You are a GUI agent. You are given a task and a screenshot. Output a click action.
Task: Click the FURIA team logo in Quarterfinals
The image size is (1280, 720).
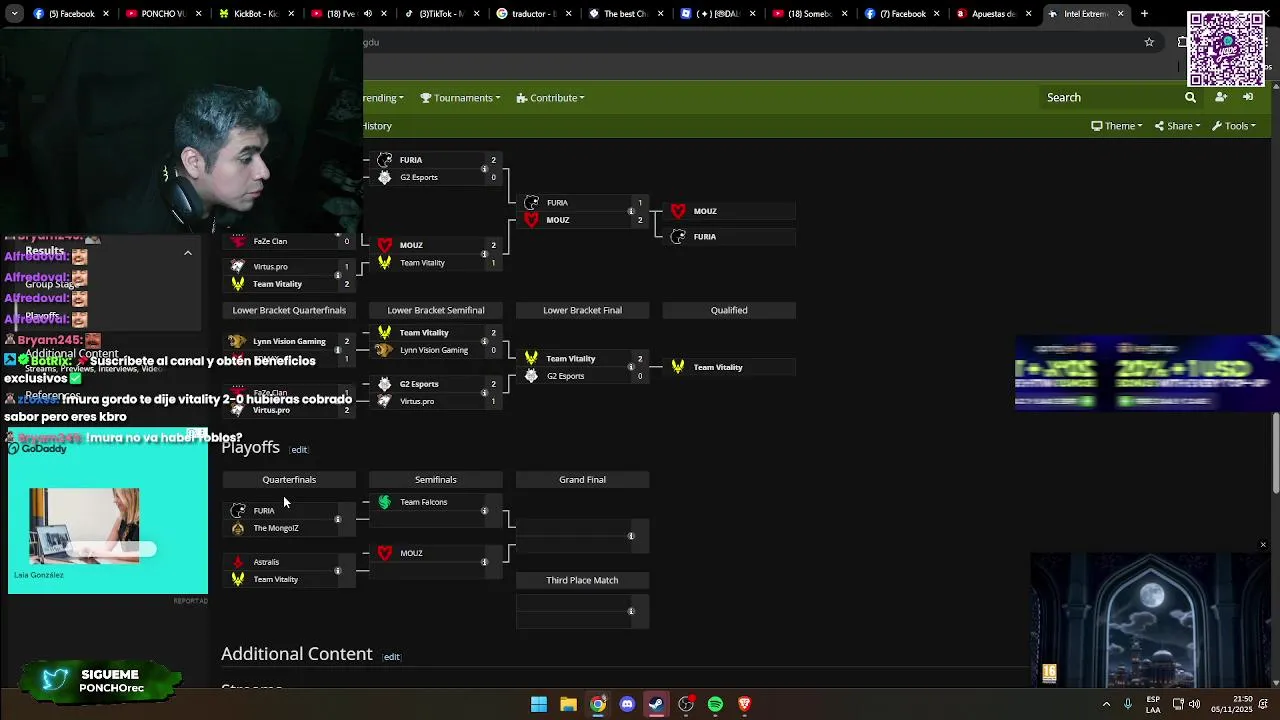tap(238, 511)
